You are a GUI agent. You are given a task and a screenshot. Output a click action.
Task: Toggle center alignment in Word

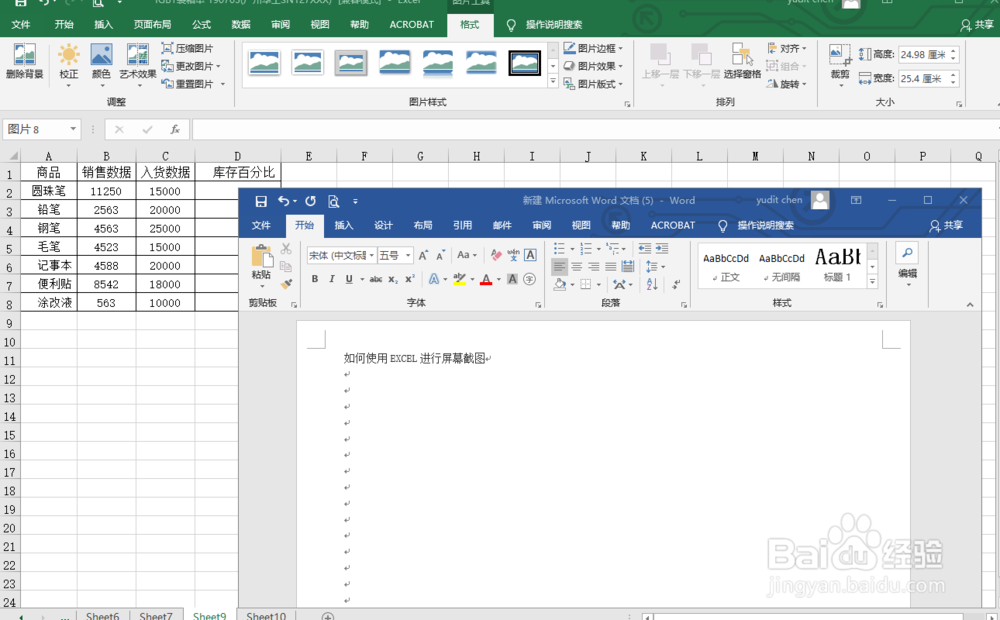tap(577, 267)
